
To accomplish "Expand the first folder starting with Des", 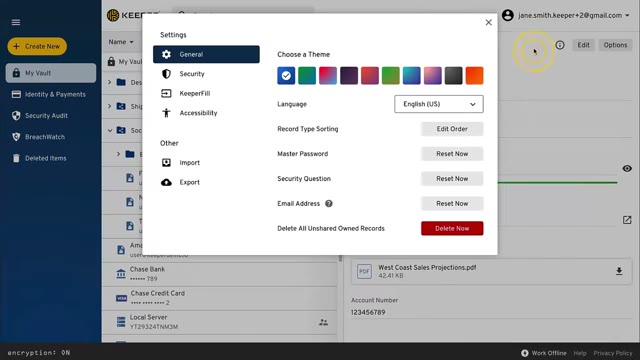I will coord(109,82).
